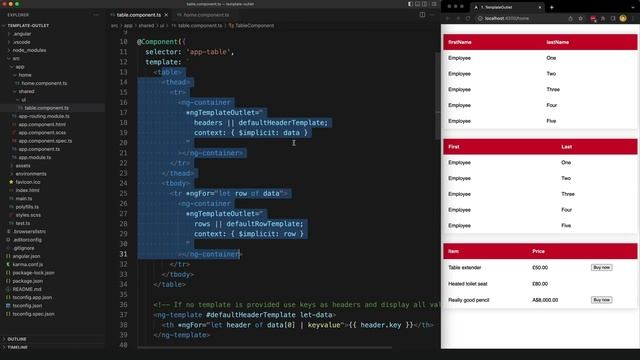Click TableComponent in the breadcrumb
Screen dimensions: 640x360
[x=254, y=25]
